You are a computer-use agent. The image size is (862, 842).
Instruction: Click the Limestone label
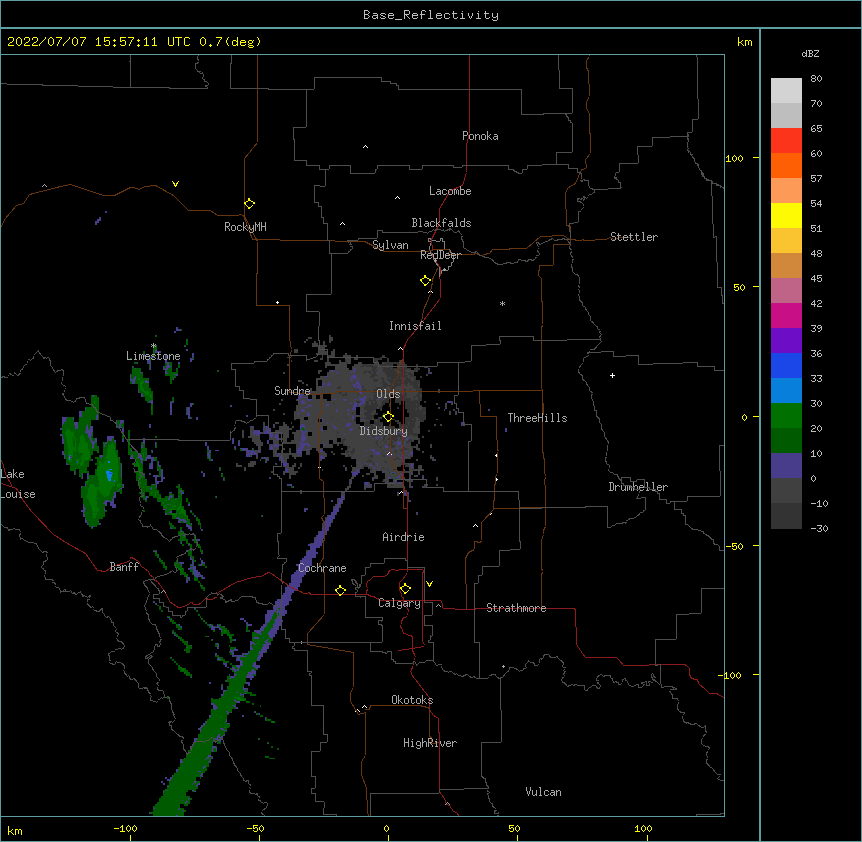tap(153, 356)
